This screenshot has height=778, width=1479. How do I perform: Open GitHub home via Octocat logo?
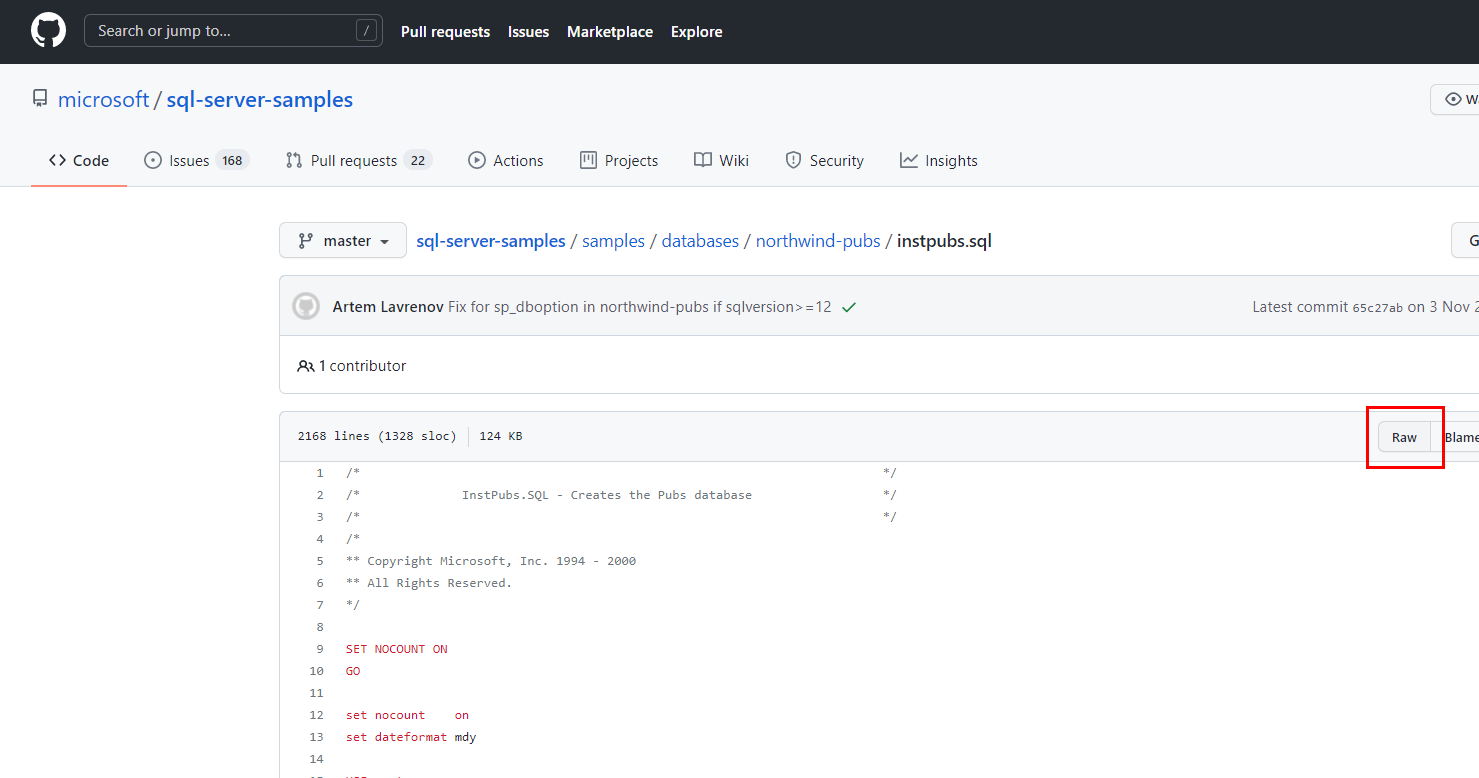click(48, 31)
